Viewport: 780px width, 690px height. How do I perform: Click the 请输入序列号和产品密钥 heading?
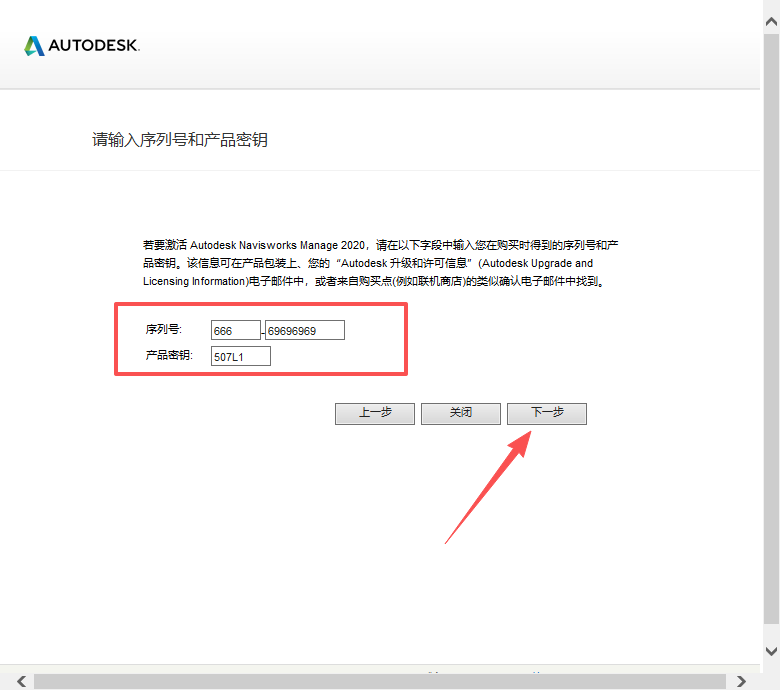pos(180,140)
